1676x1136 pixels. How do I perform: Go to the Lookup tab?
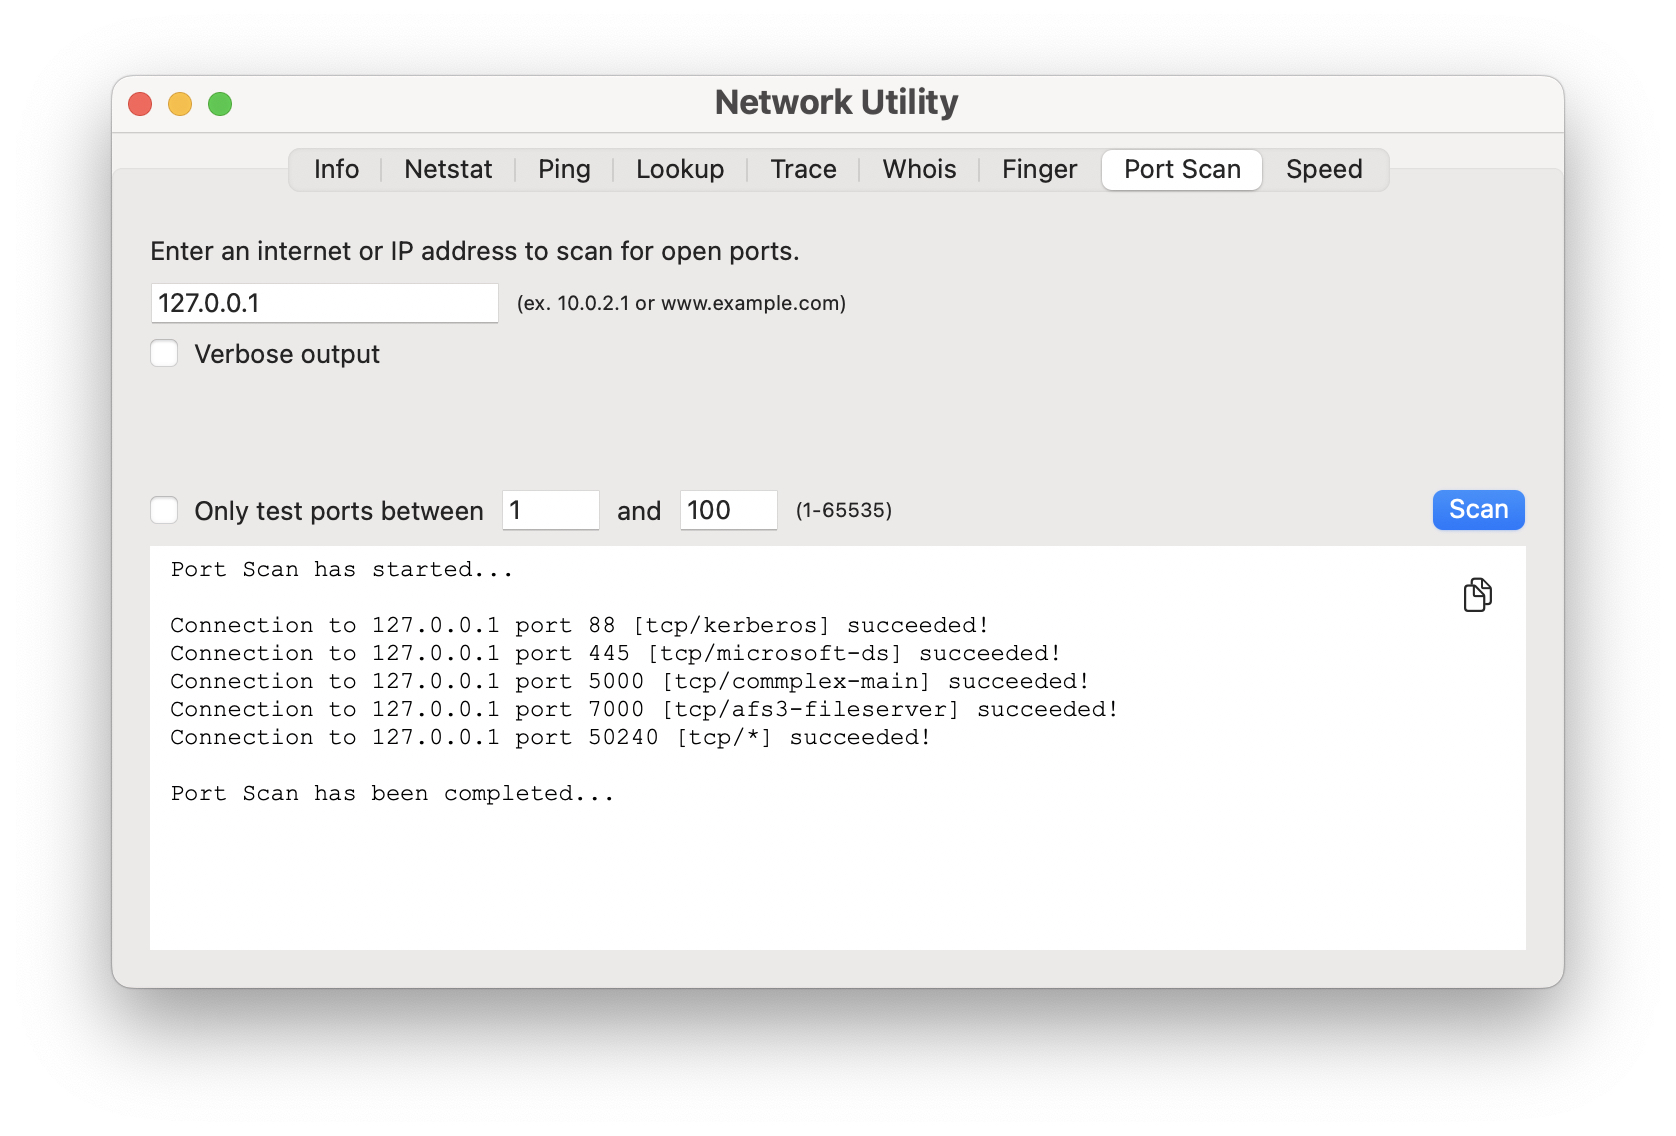click(x=680, y=170)
